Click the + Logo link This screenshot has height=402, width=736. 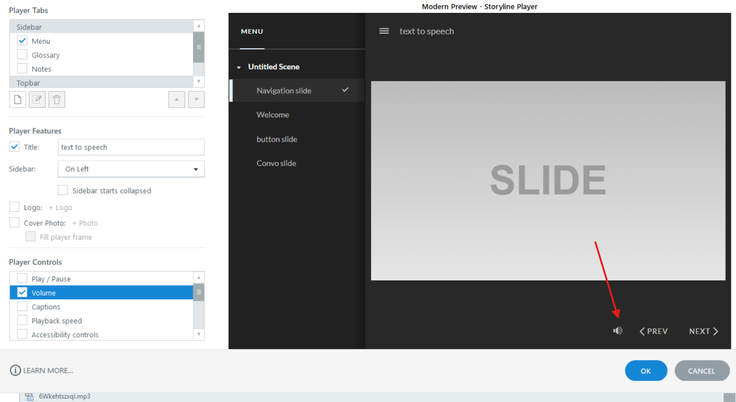(x=61, y=208)
